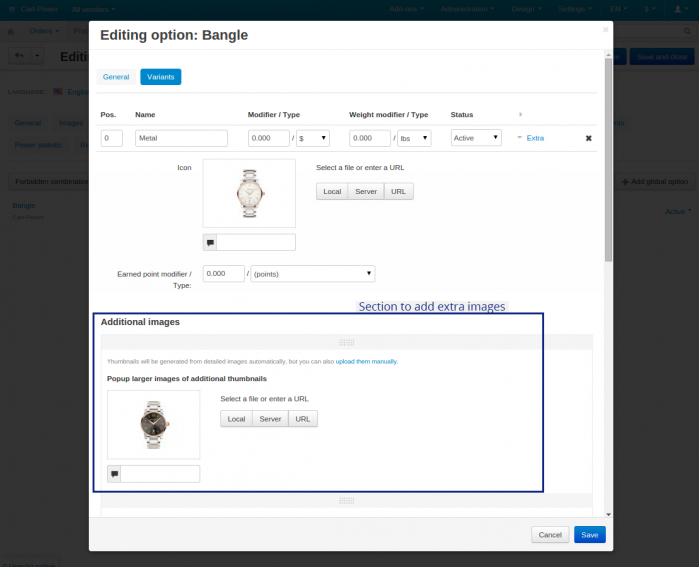Click the Pos. input field
Viewport: 700px width, 567px height.
click(x=112, y=138)
